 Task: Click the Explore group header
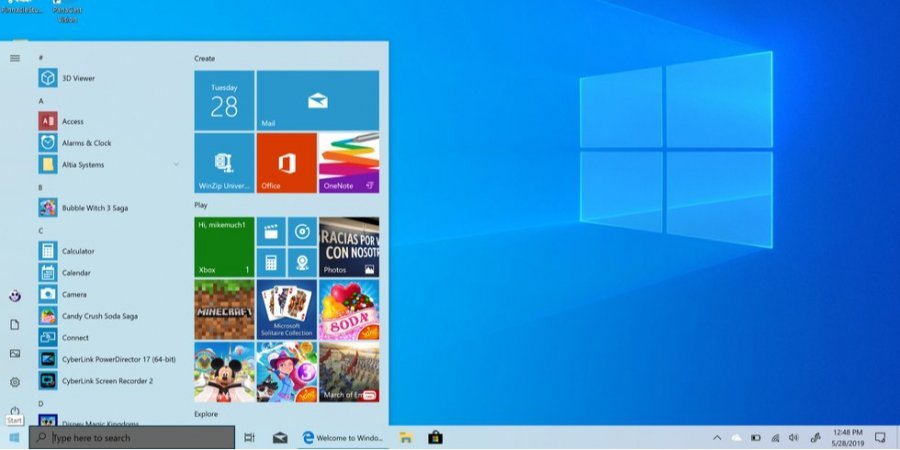(205, 414)
